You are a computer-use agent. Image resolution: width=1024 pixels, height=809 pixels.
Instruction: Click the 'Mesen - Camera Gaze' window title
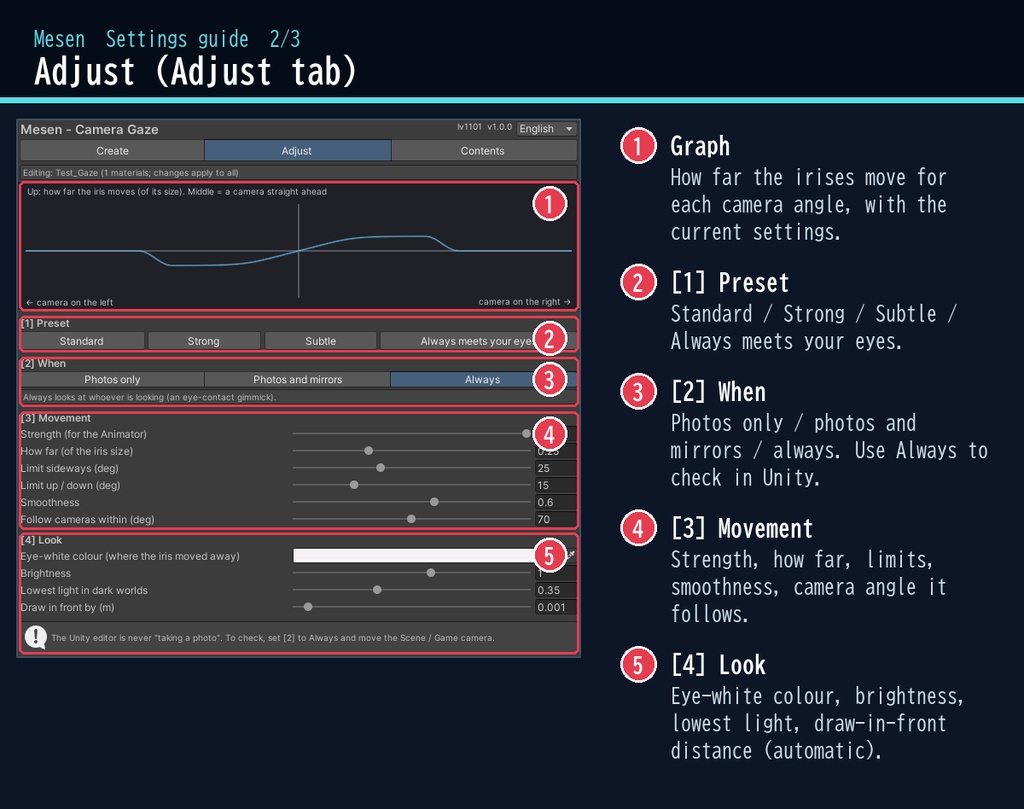[x=89, y=129]
